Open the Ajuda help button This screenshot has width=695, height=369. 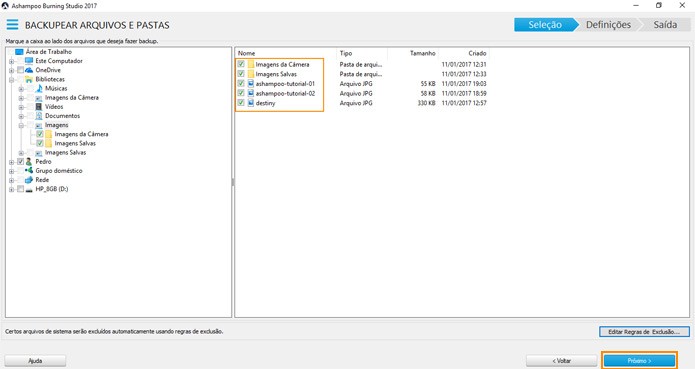(35, 361)
